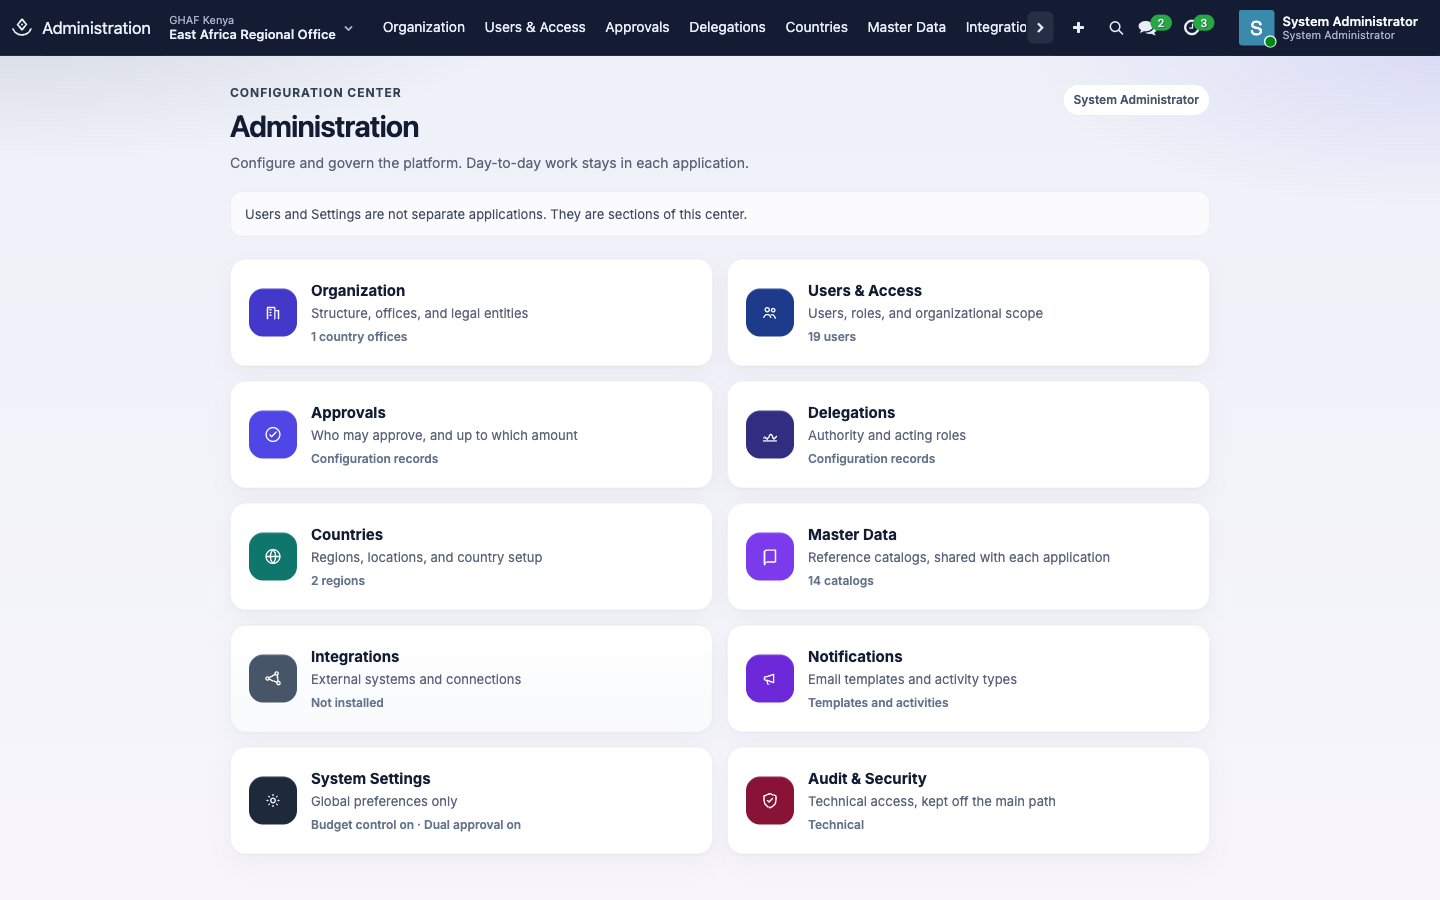
Task: Click the Organization building icon
Action: (x=273, y=313)
